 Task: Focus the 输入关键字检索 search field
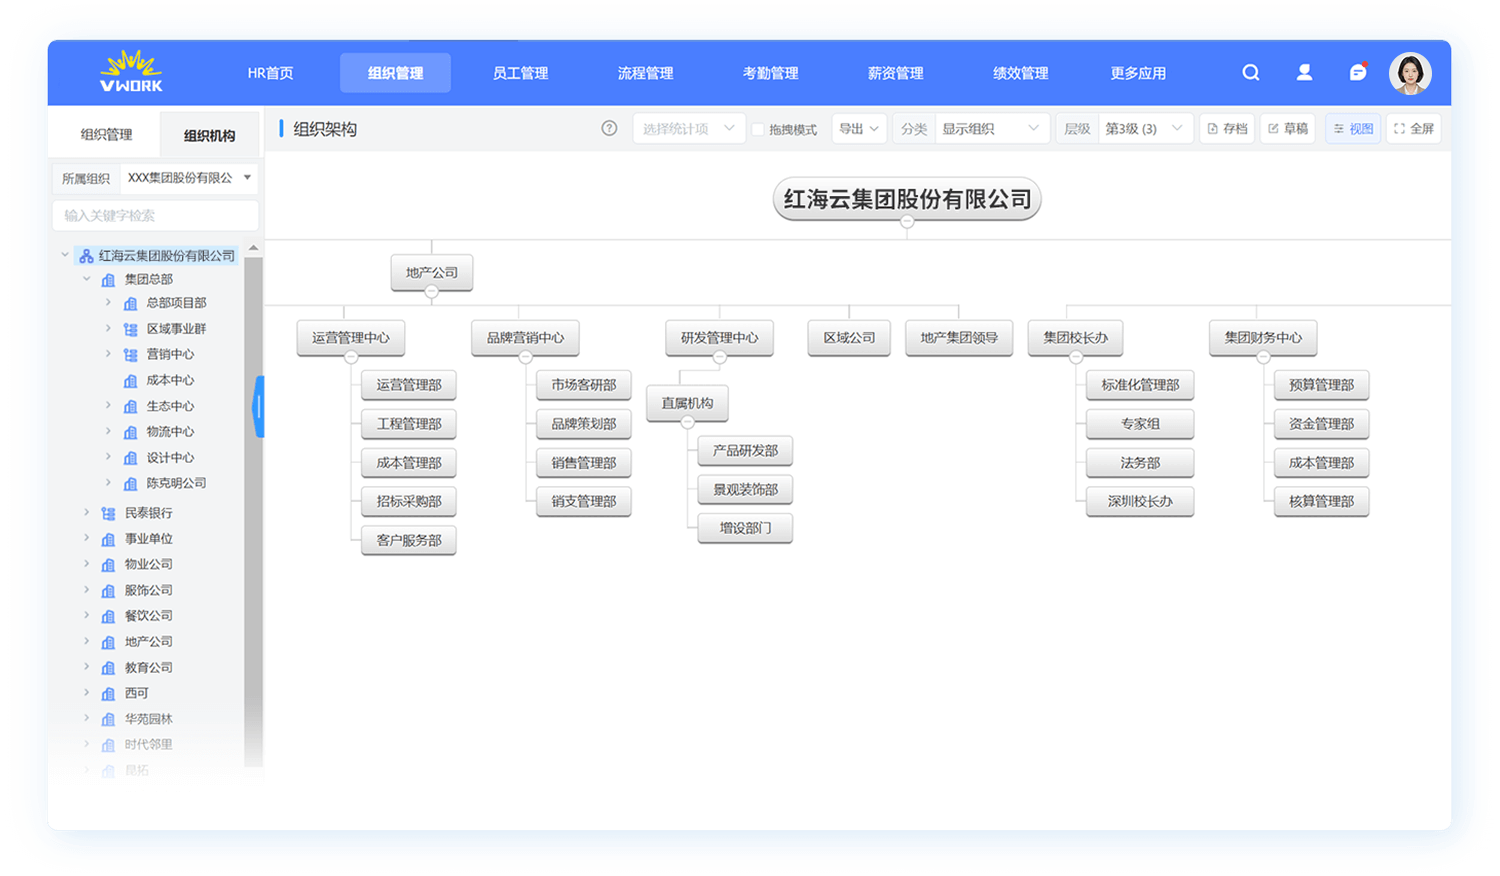(155, 215)
